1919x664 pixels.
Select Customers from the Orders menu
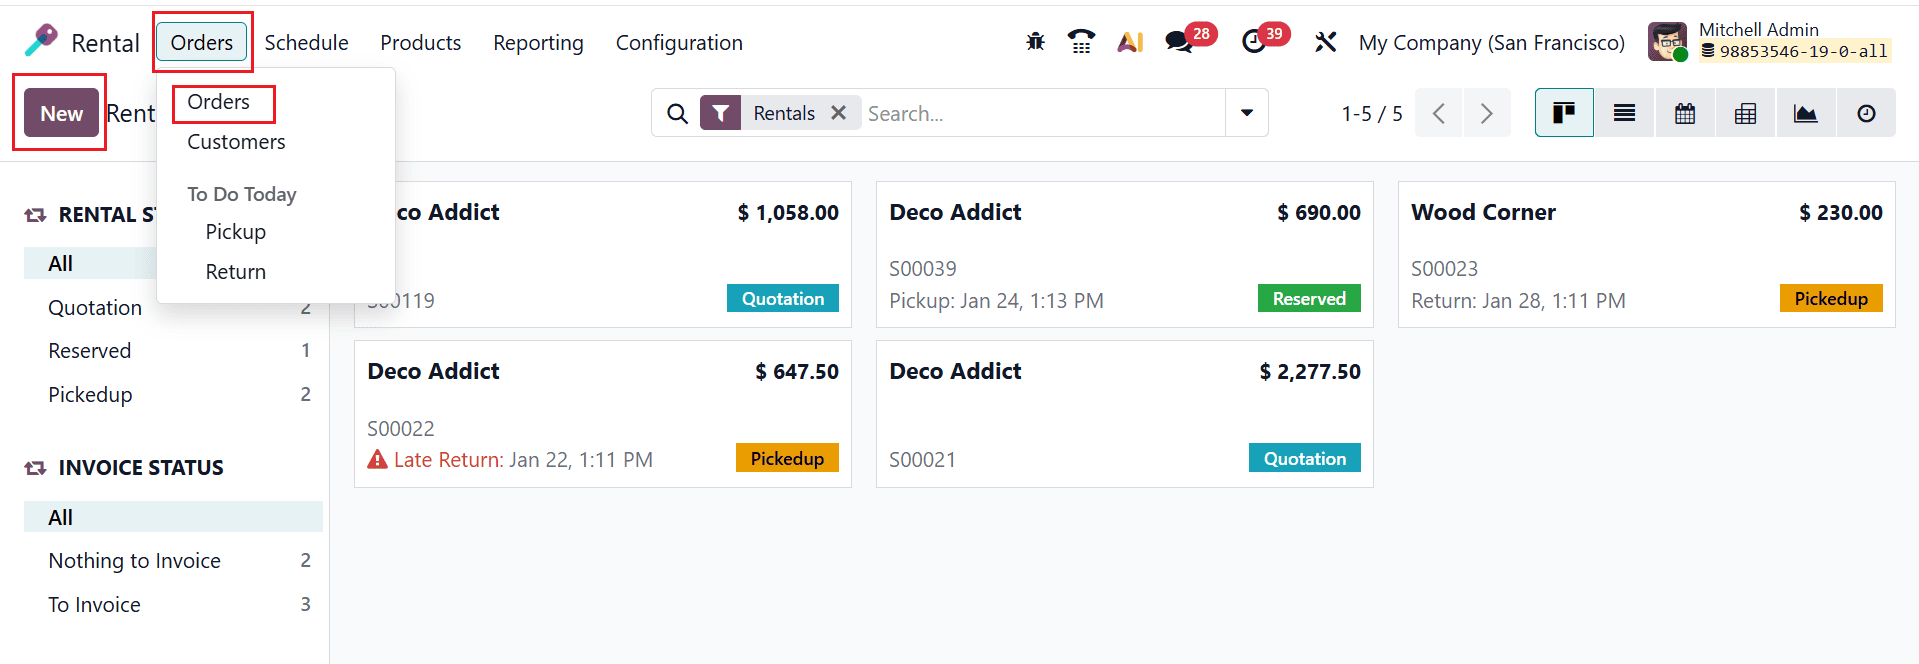click(x=236, y=141)
